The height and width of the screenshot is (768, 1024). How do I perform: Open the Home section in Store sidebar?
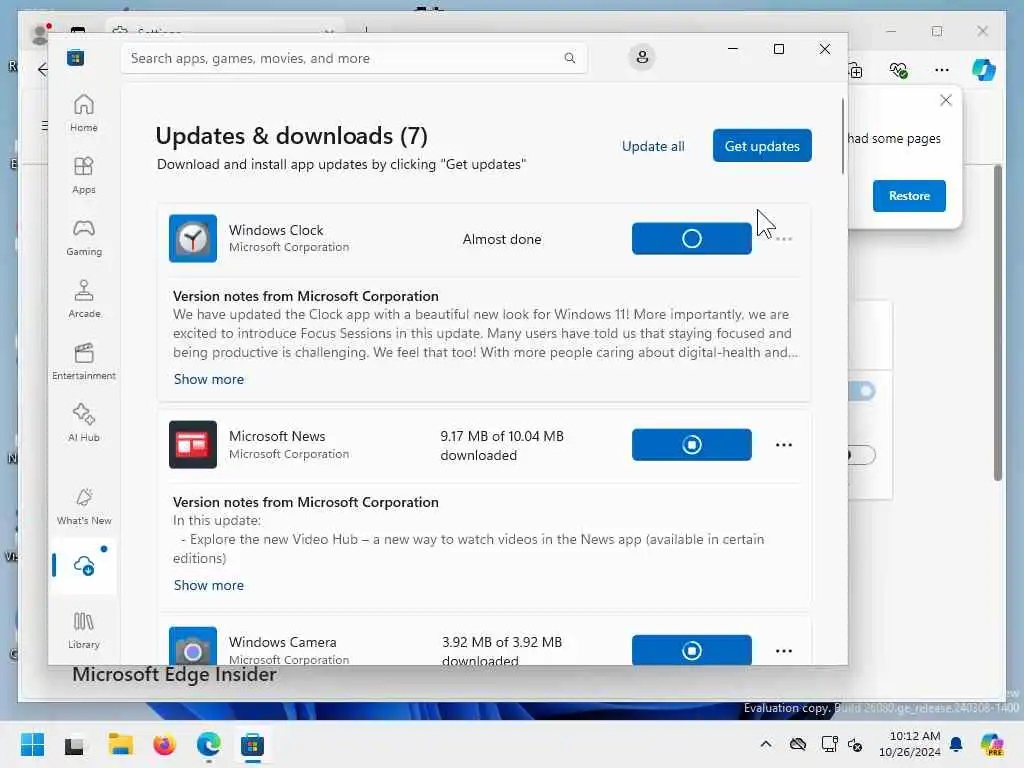[x=84, y=114]
